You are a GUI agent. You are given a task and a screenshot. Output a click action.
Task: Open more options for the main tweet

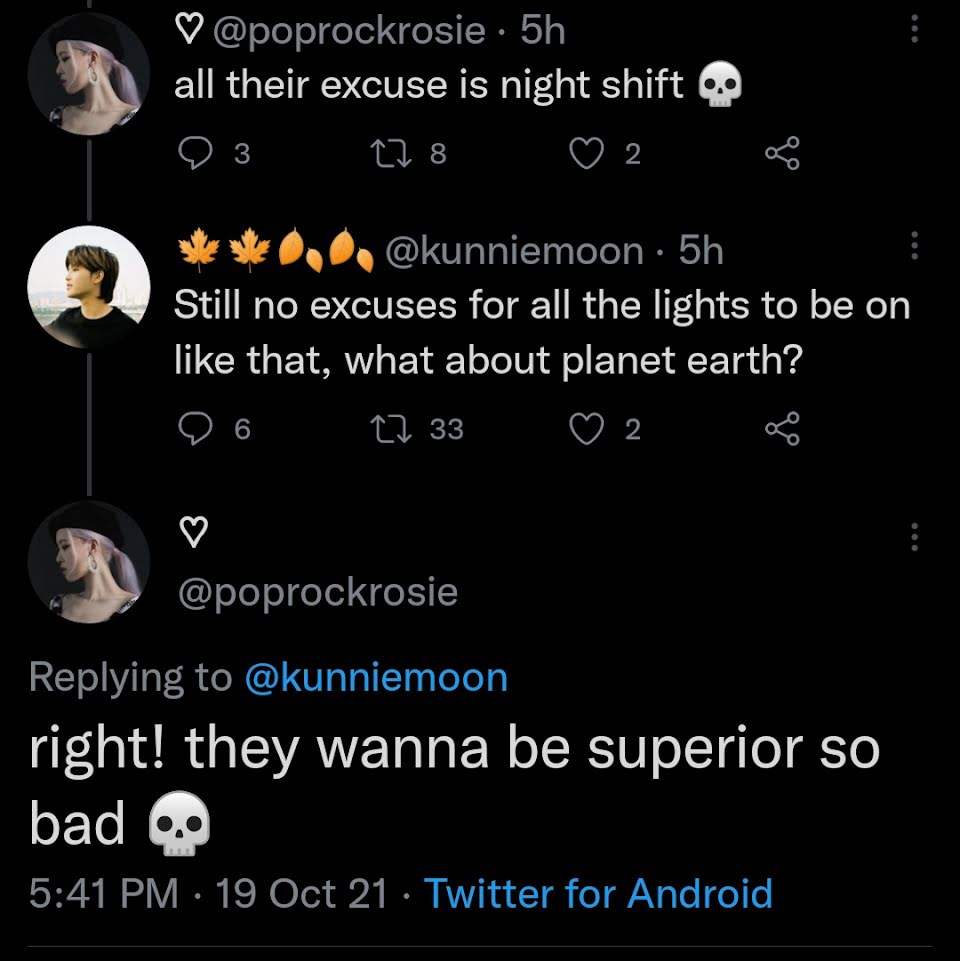[914, 537]
